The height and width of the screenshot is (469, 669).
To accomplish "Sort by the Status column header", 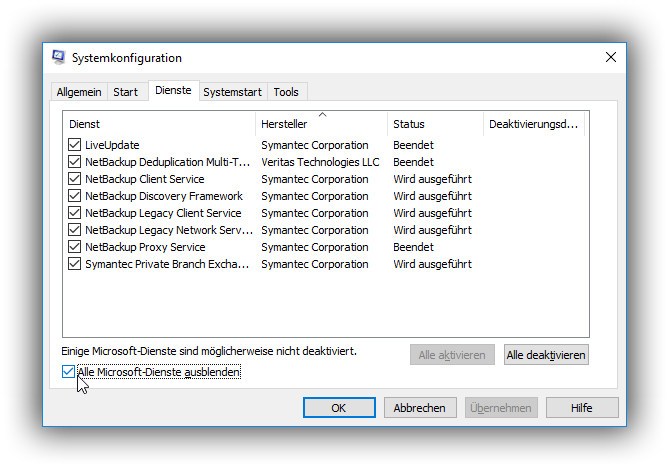I will coord(435,124).
